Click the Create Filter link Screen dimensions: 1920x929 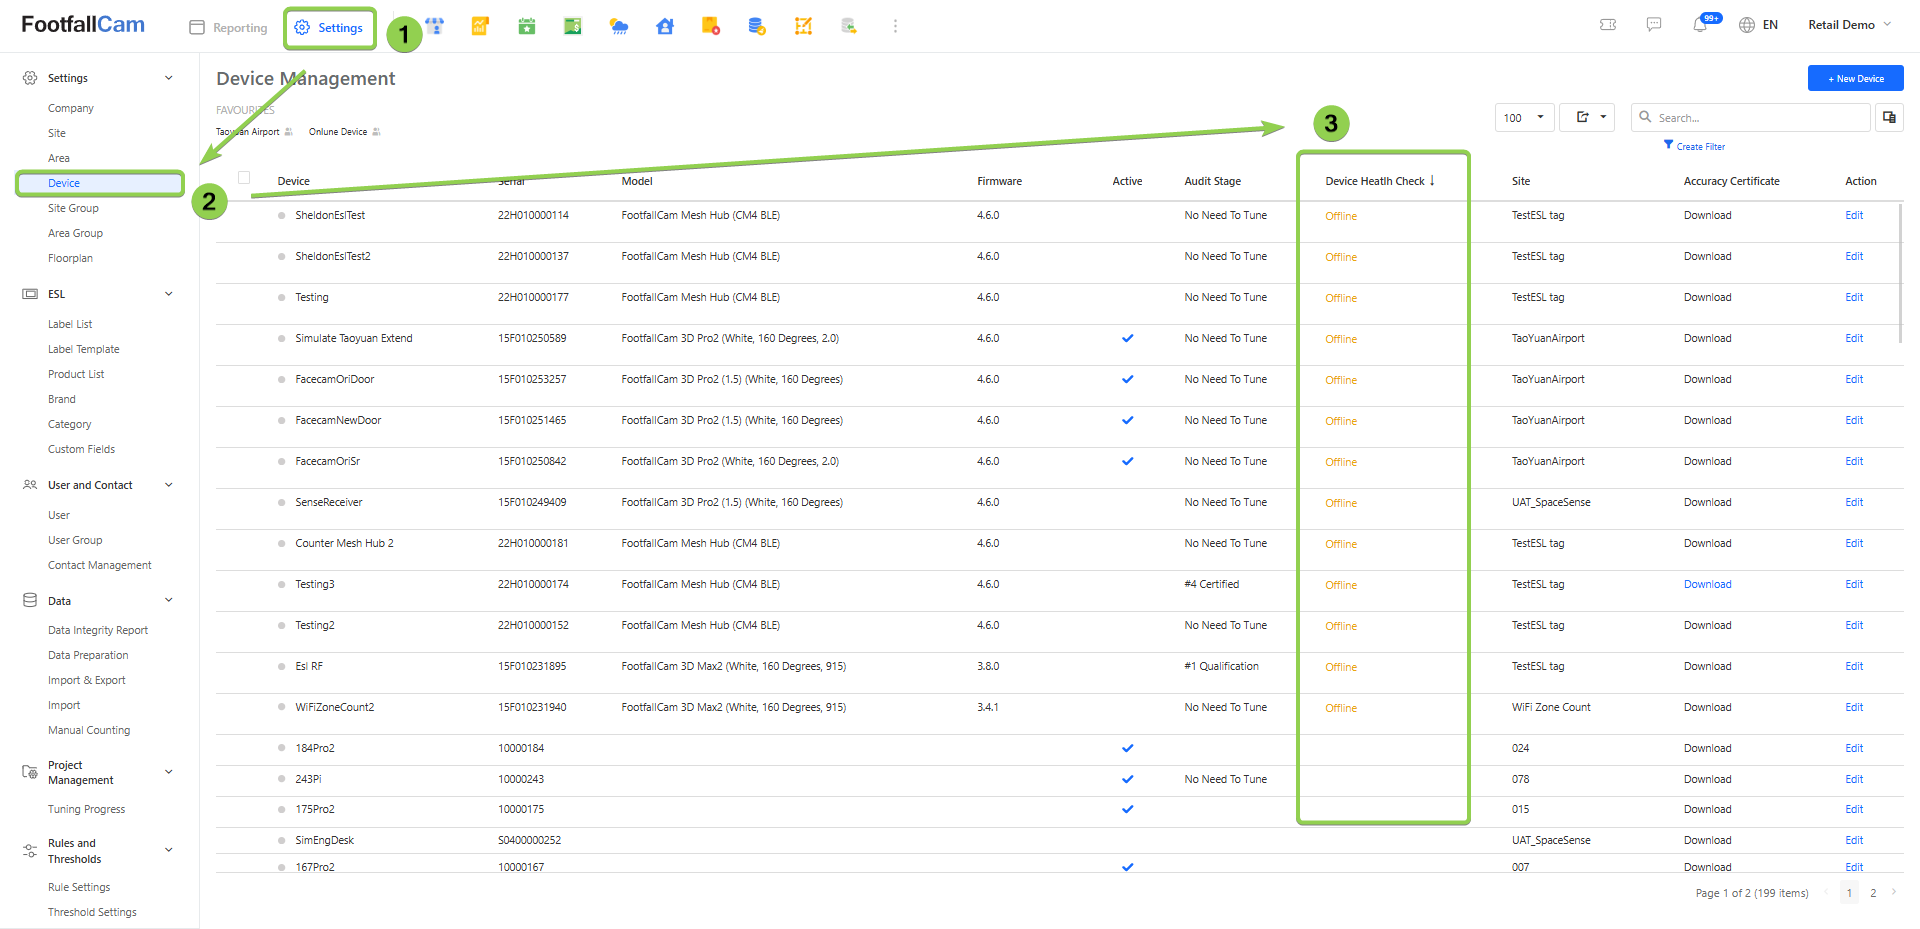tap(1700, 147)
